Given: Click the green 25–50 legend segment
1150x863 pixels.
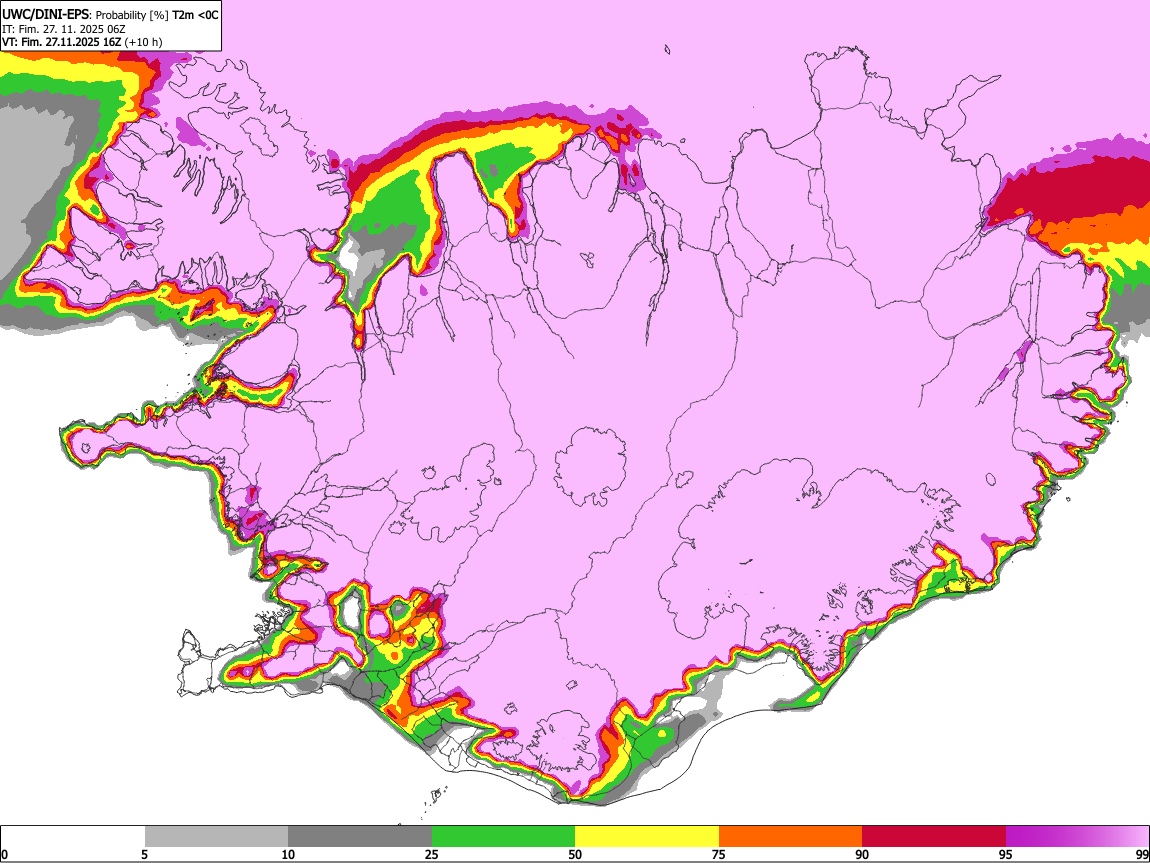Looking at the screenshot, I should pyautogui.click(x=503, y=836).
